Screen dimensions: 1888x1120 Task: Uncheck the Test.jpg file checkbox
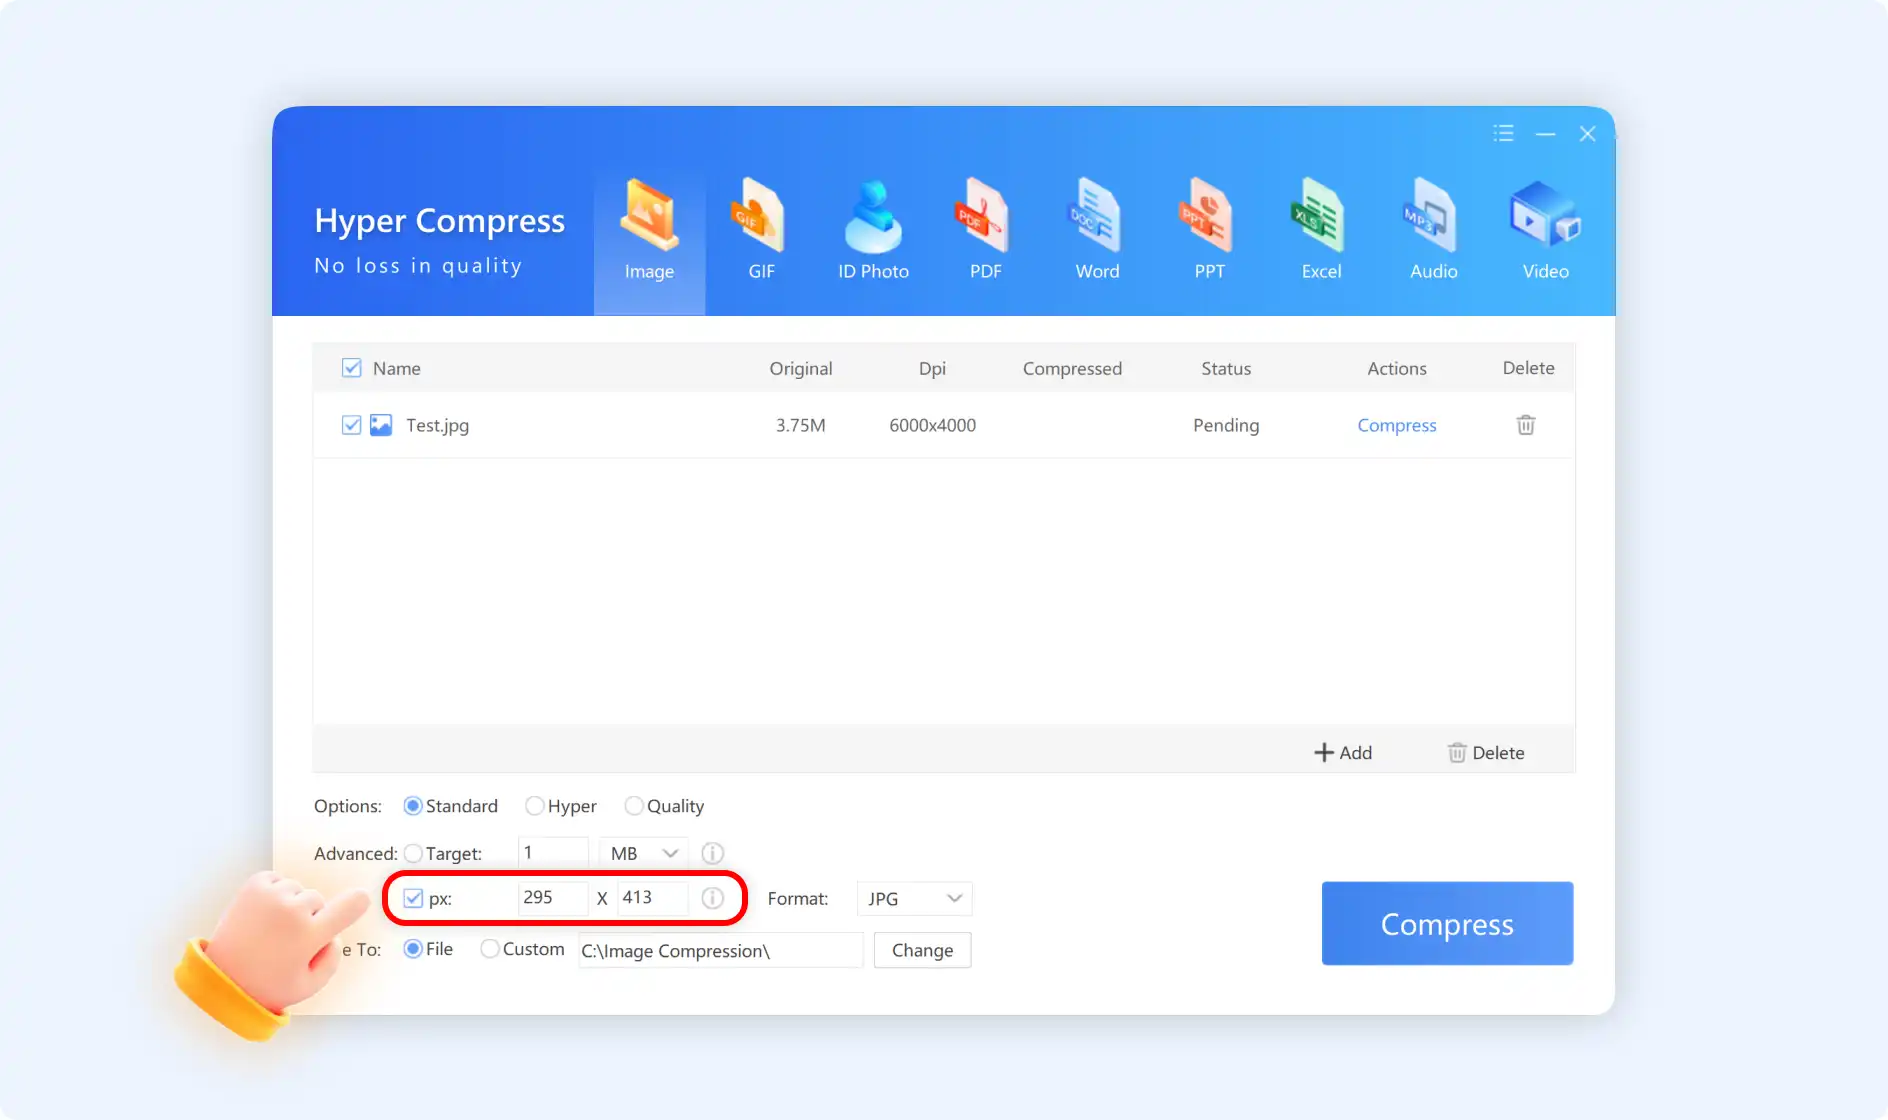(x=352, y=425)
